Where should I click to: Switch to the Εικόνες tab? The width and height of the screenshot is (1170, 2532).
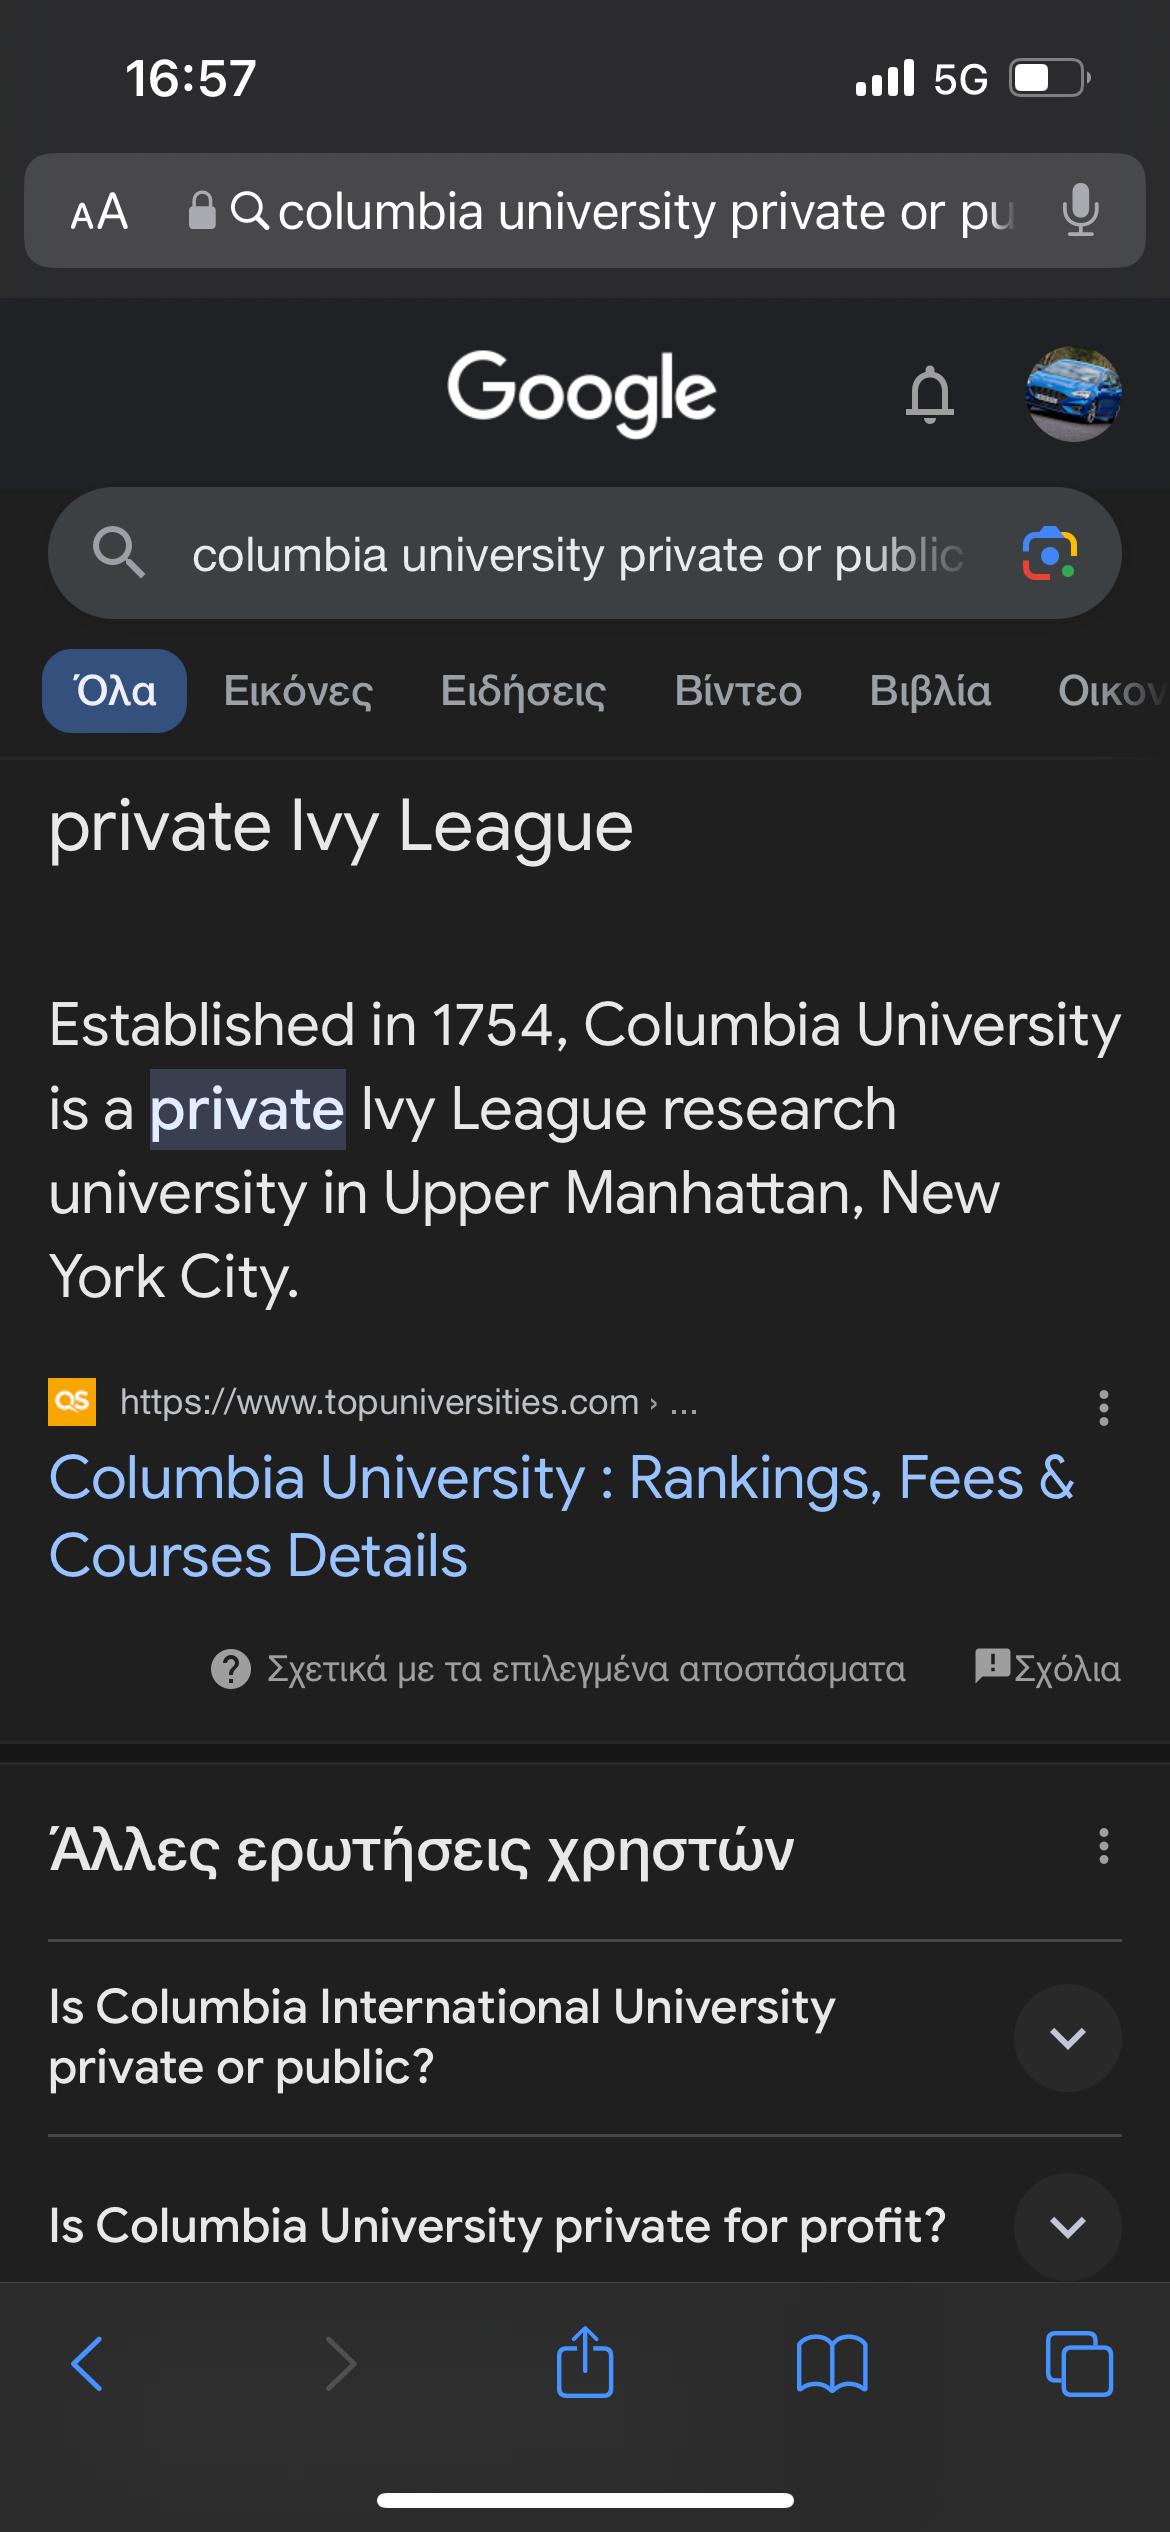click(298, 691)
